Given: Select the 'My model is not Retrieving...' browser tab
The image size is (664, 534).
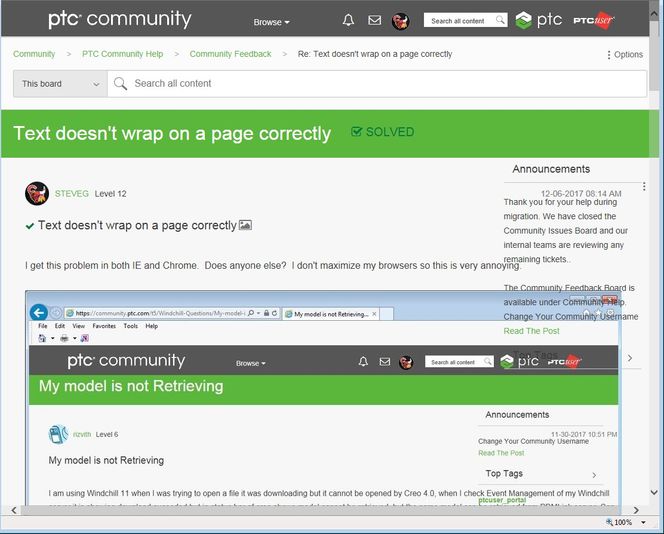Looking at the screenshot, I should (x=331, y=314).
